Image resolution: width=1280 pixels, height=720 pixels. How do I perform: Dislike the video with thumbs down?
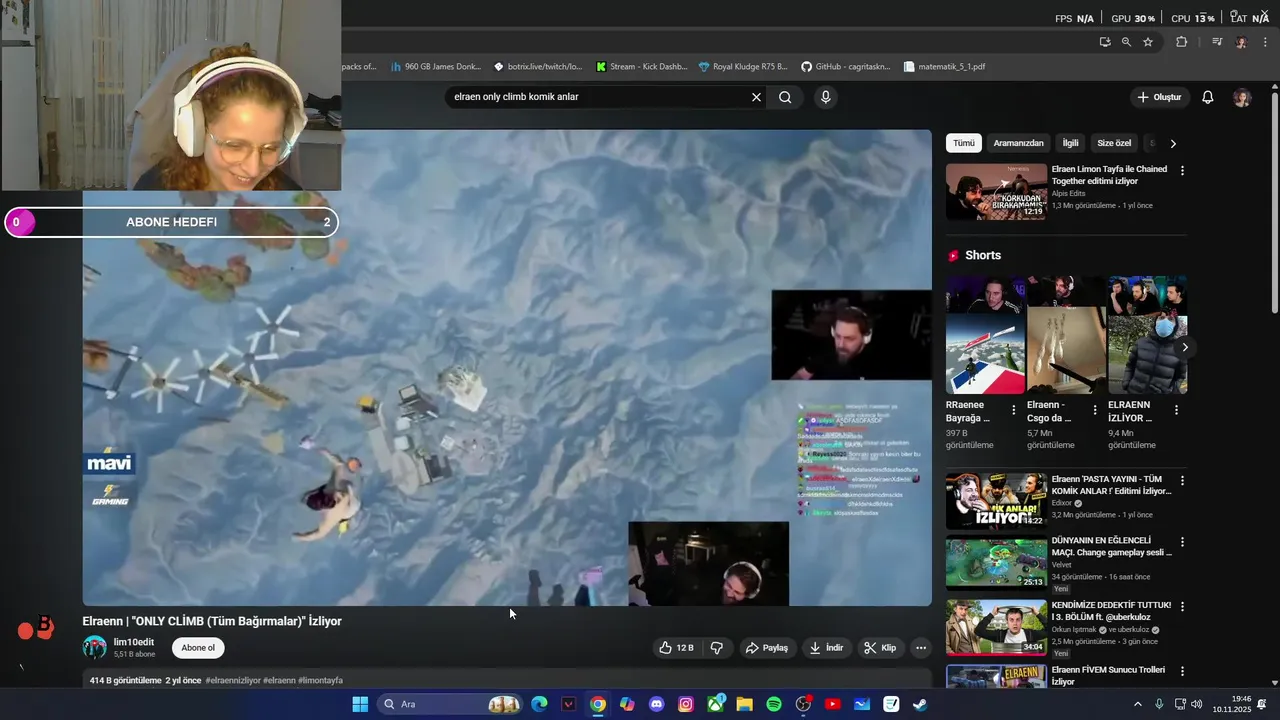click(717, 648)
